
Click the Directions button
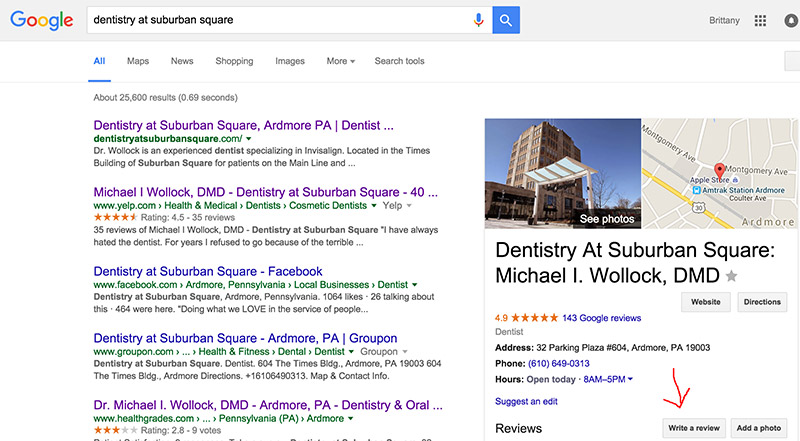[762, 302]
